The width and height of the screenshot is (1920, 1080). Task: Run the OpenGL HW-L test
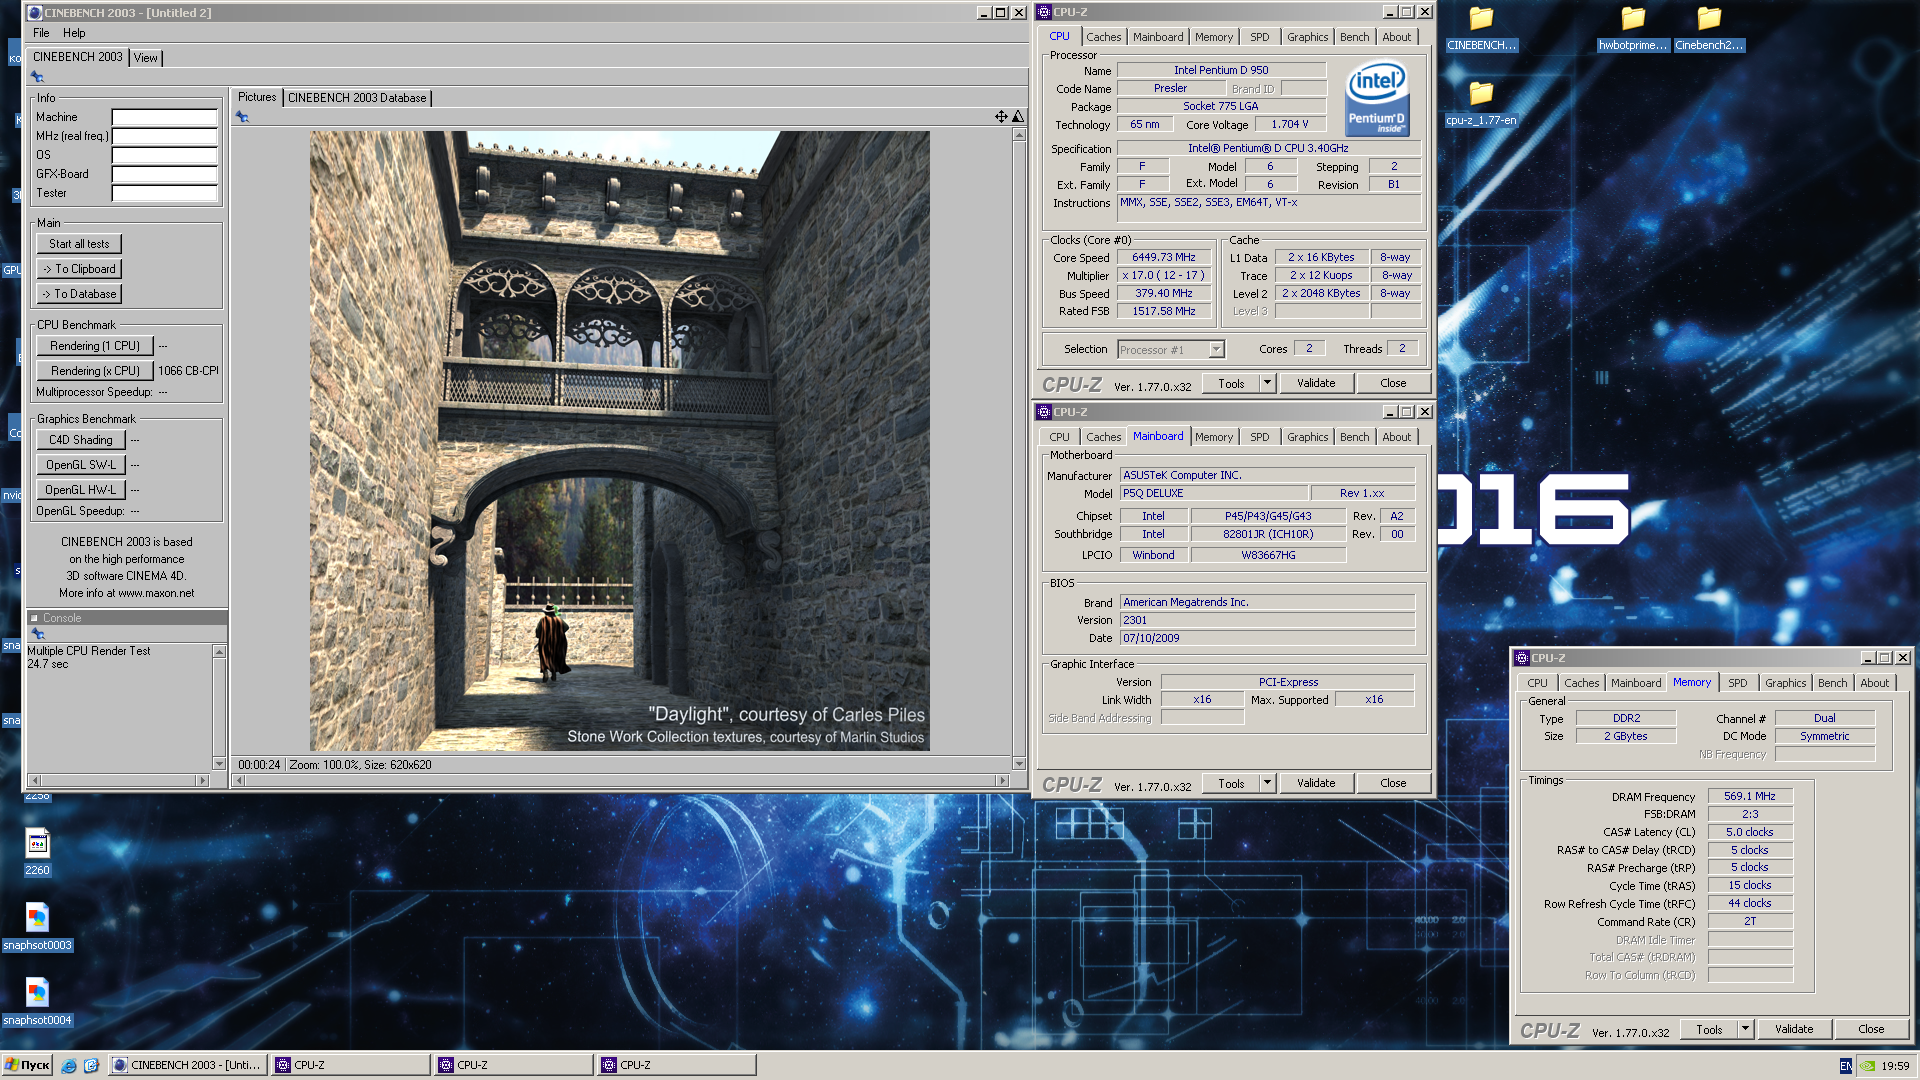click(81, 490)
